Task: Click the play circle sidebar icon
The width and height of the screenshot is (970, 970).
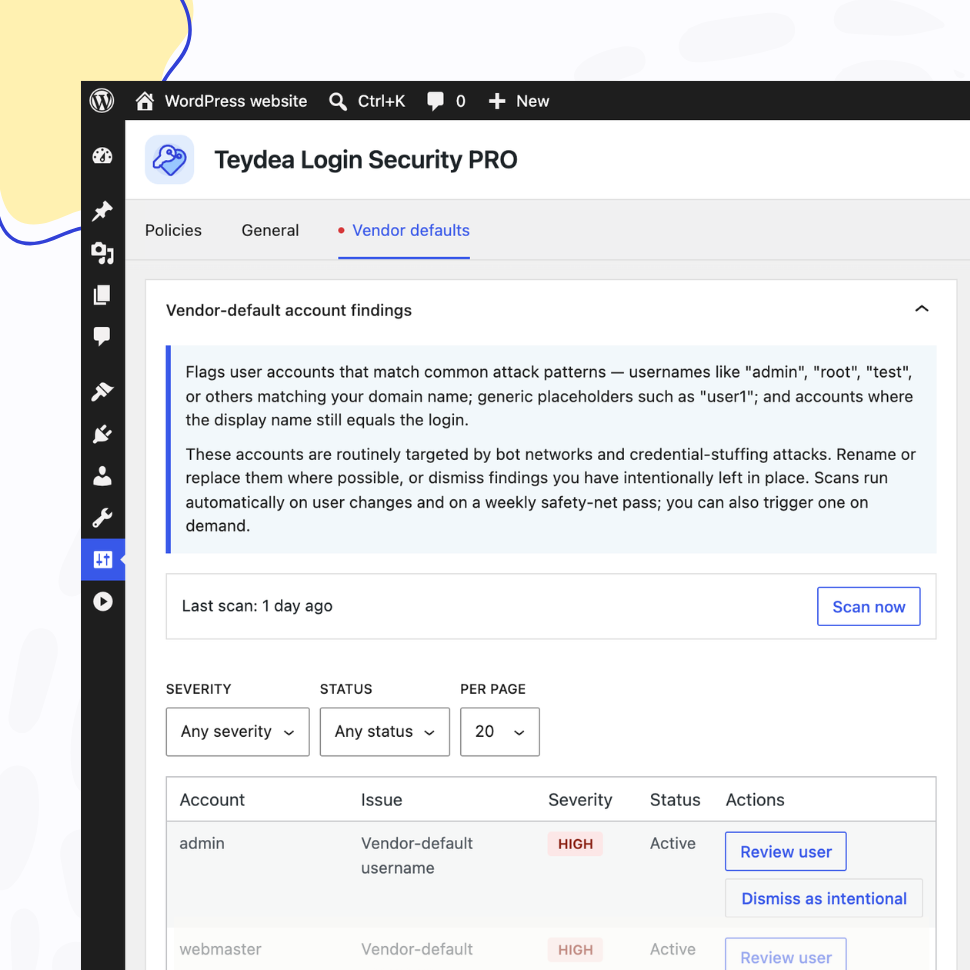Action: click(103, 602)
